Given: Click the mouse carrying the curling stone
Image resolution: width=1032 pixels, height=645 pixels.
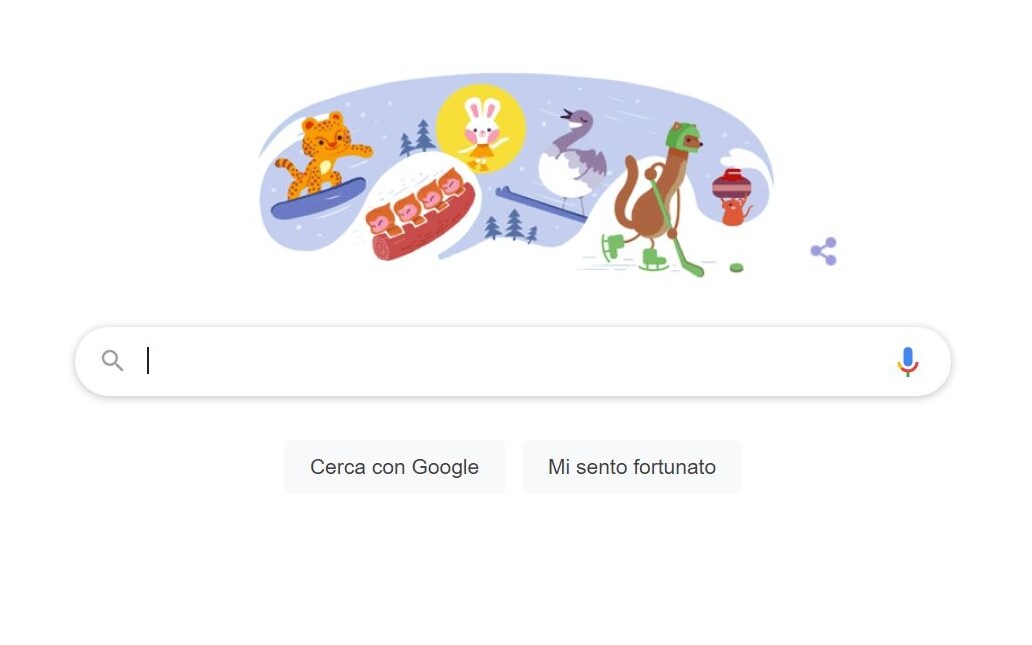Looking at the screenshot, I should point(733,197).
